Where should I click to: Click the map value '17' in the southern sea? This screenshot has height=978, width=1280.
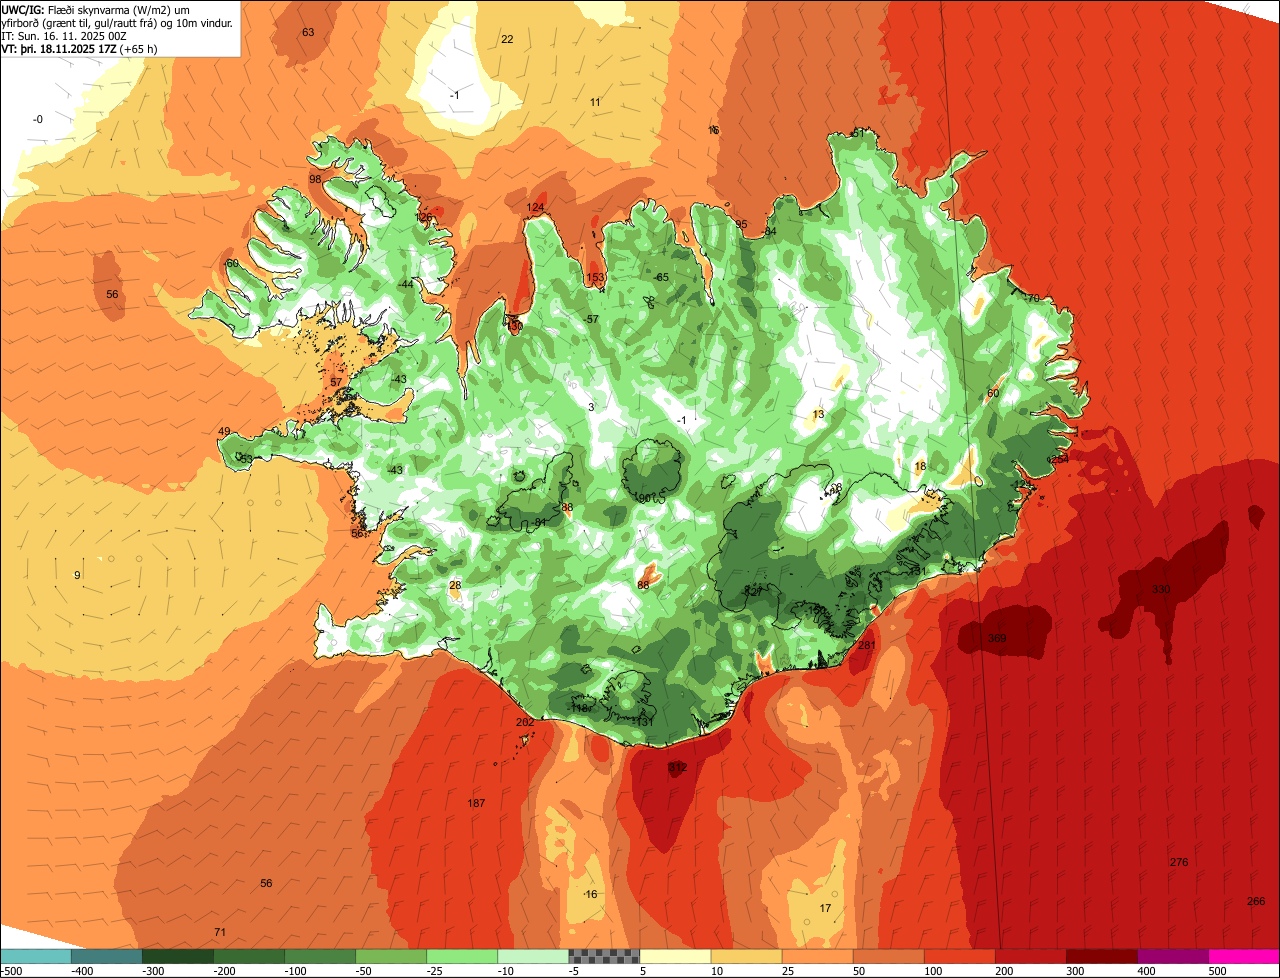click(825, 908)
